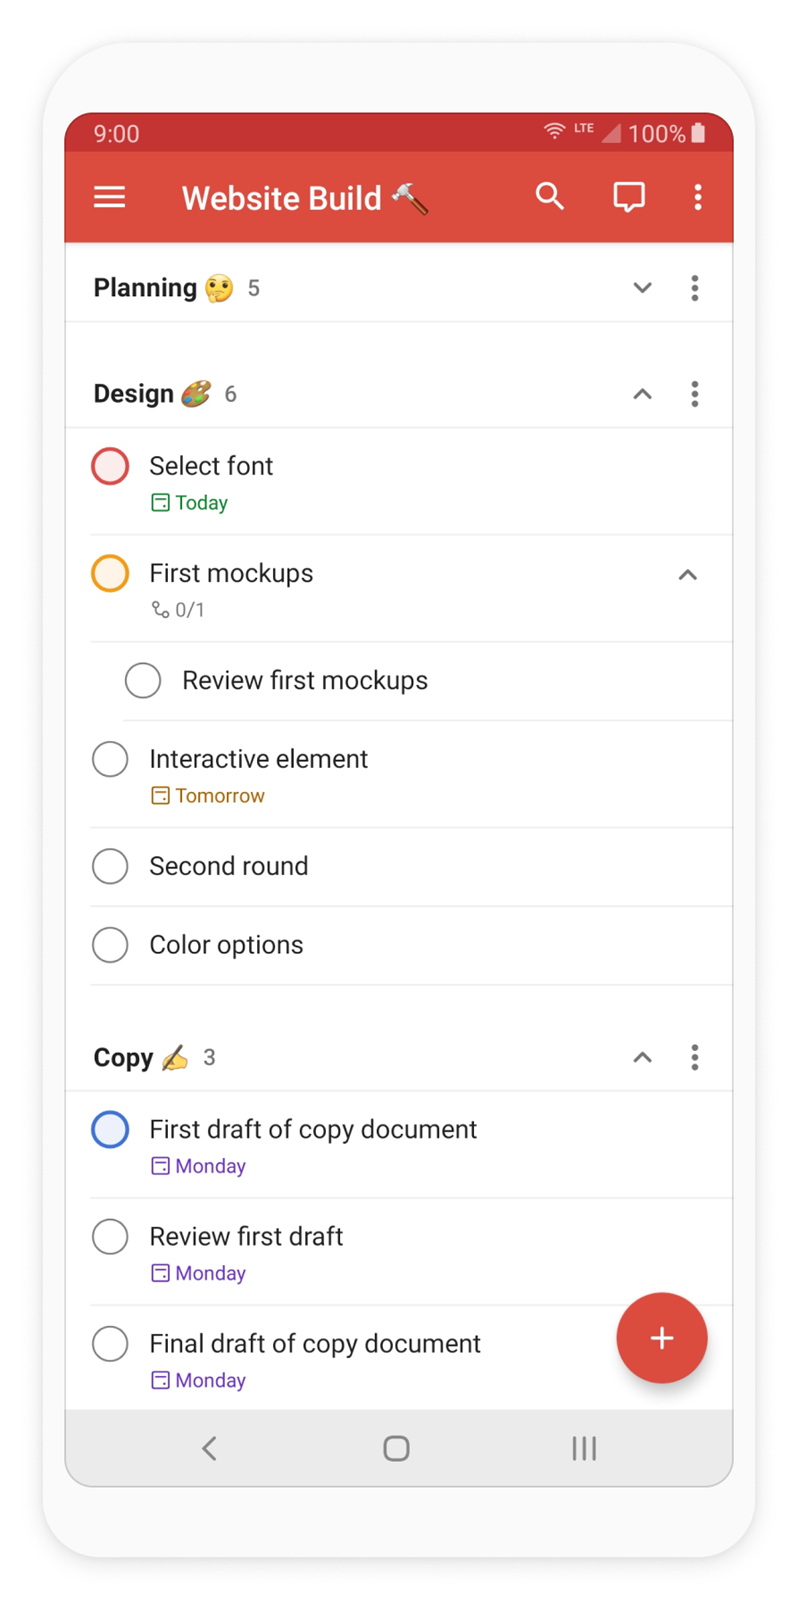Open the hamburger navigation menu
The width and height of the screenshot is (798, 1600).
(110, 197)
